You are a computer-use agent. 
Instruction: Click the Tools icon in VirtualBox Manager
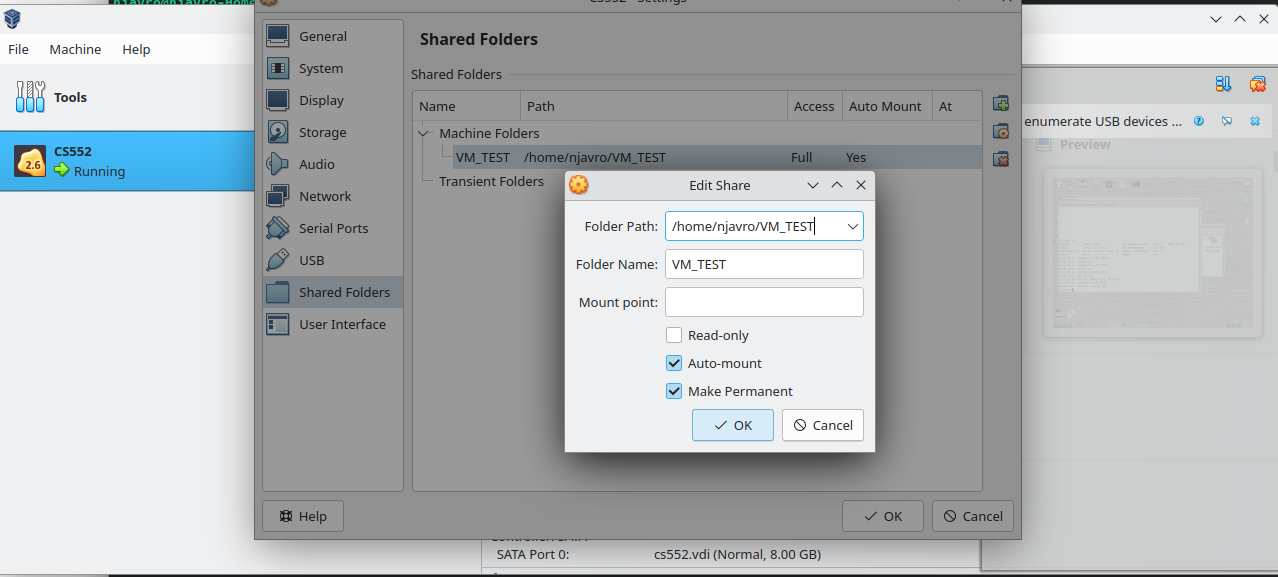[31, 97]
